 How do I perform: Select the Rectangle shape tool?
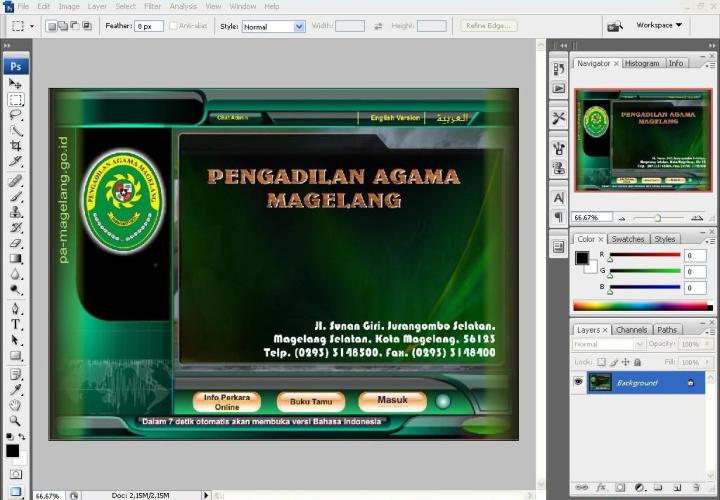[15, 355]
